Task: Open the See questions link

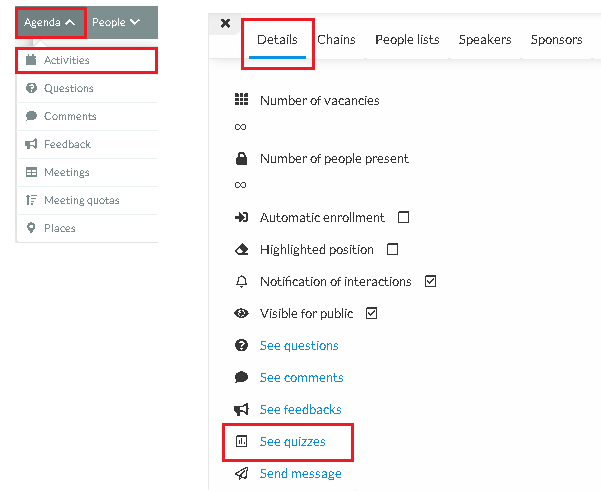Action: click(x=299, y=345)
